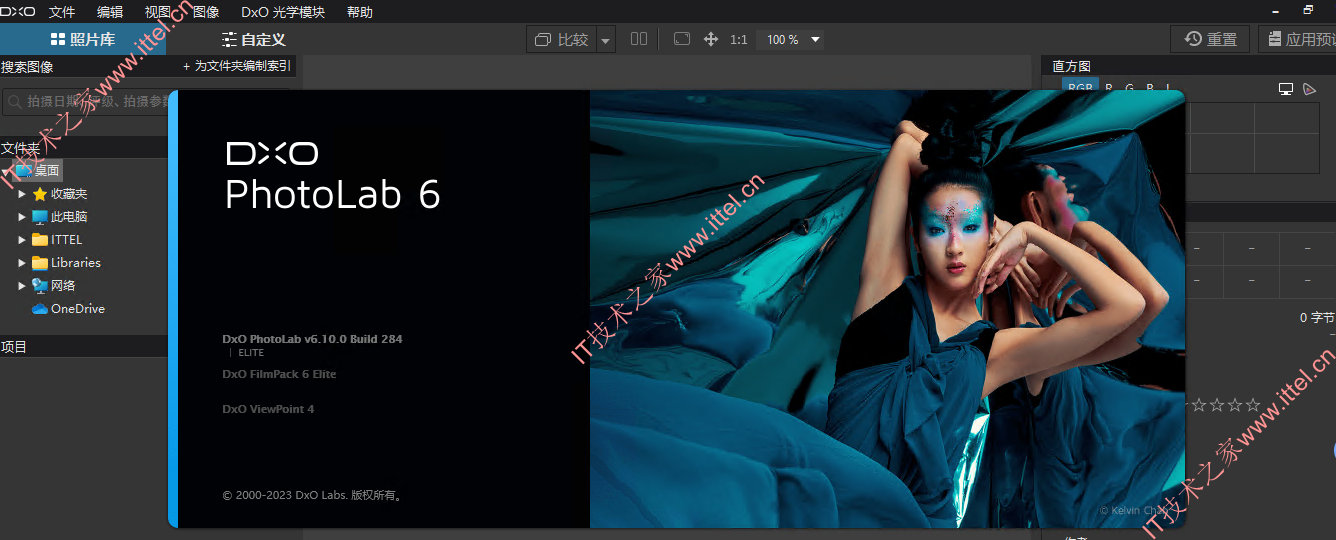The image size is (1336, 540).
Task: Toggle side-by-side split view icon
Action: [639, 39]
